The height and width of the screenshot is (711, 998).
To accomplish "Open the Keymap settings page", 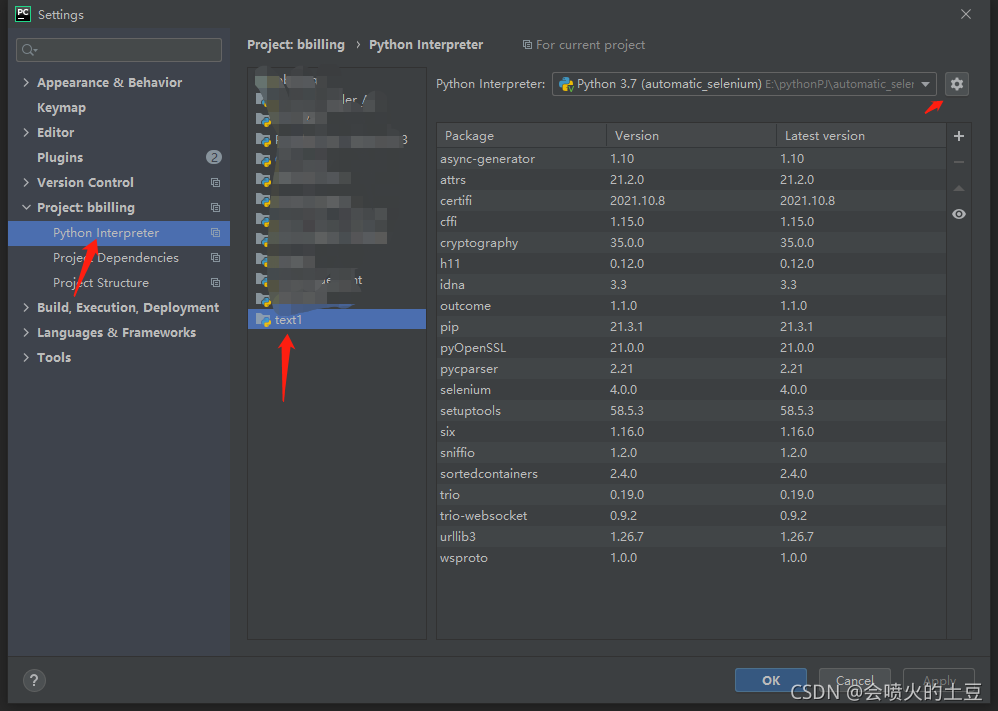I will pyautogui.click(x=61, y=108).
